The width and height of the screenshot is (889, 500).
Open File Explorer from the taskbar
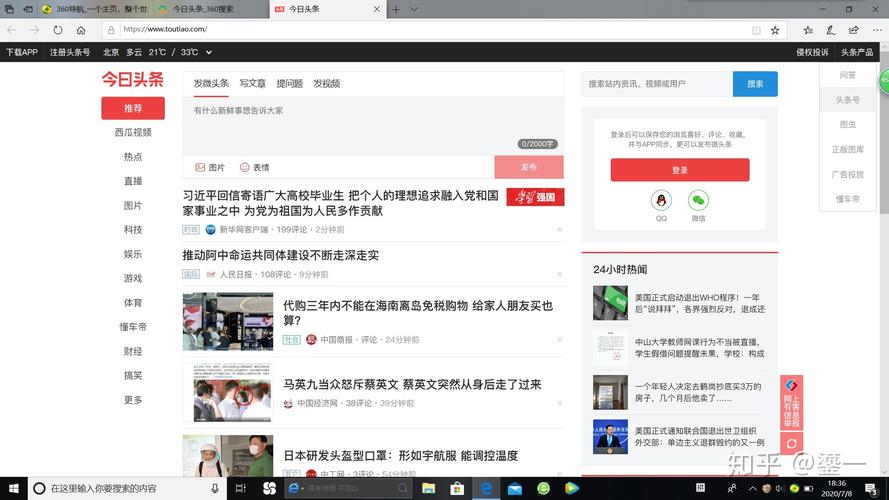tap(429, 488)
